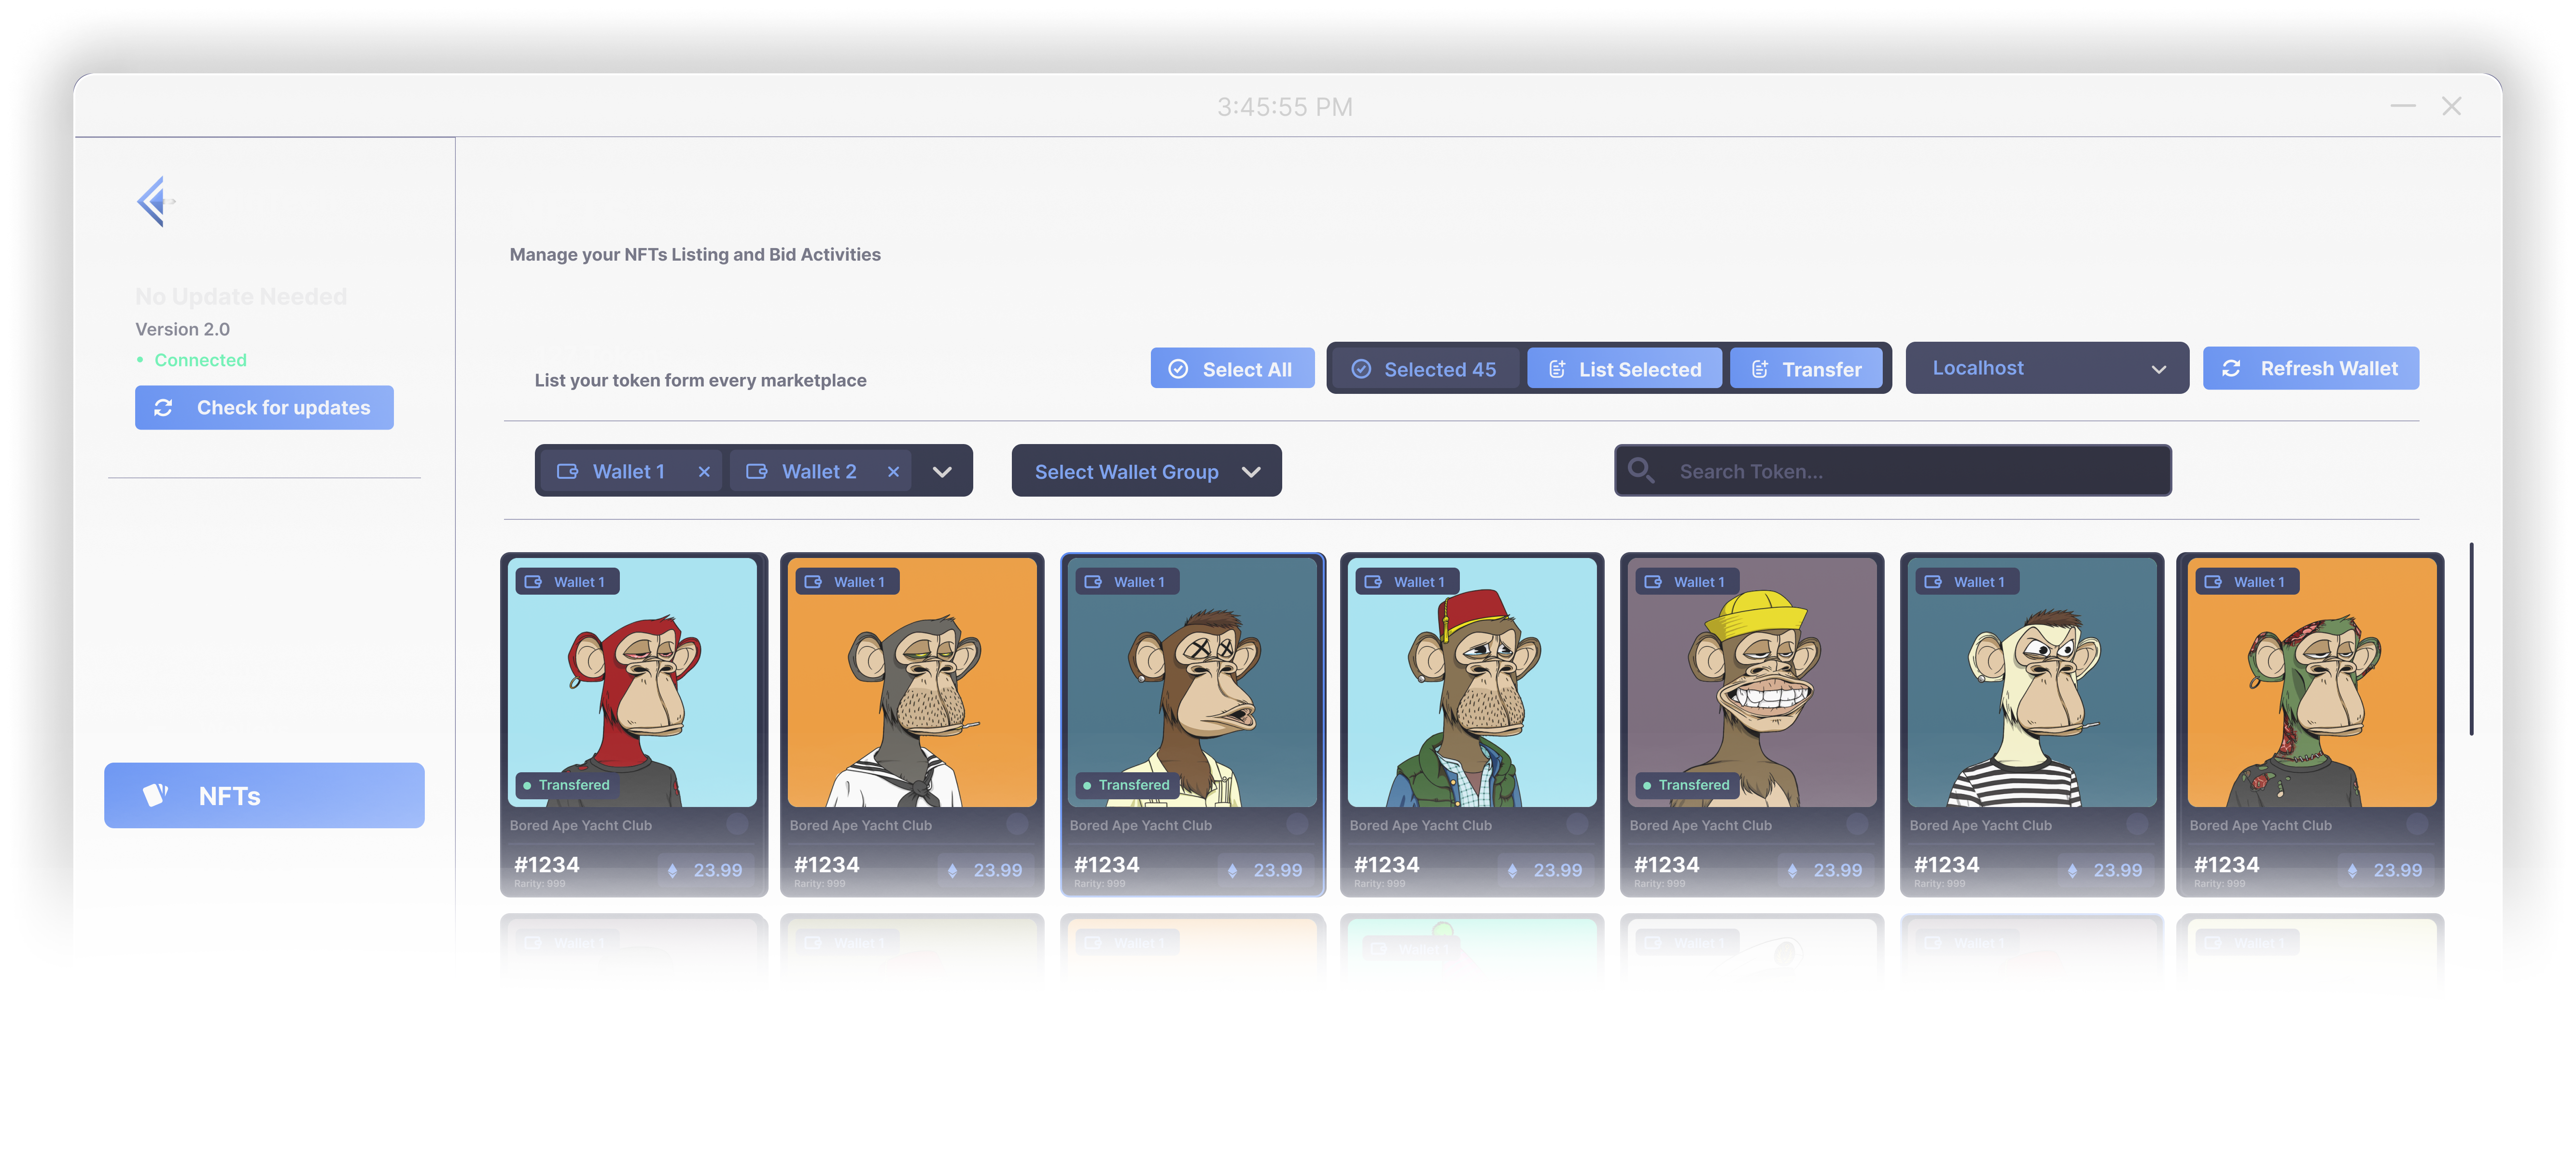Click the sync icon in Refresh Wallet
The width and height of the screenshot is (2576, 1156).
[x=2231, y=369]
